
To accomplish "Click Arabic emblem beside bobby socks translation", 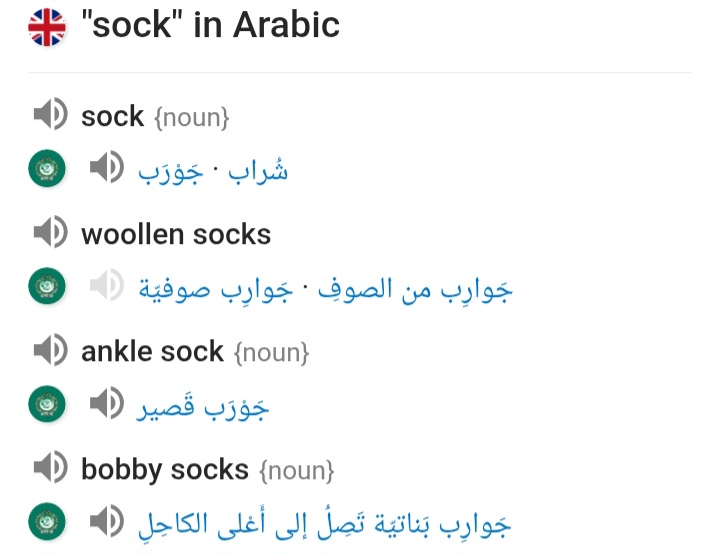I will tap(47, 521).
